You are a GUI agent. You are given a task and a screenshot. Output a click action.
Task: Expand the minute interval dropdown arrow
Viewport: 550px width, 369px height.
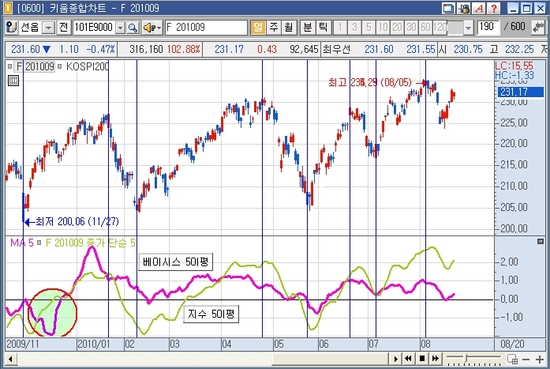(x=468, y=28)
